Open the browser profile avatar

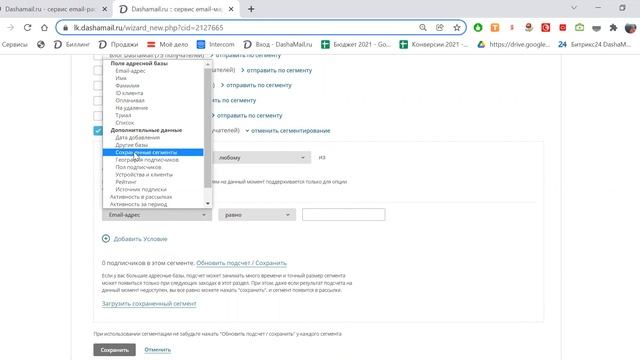[630, 28]
